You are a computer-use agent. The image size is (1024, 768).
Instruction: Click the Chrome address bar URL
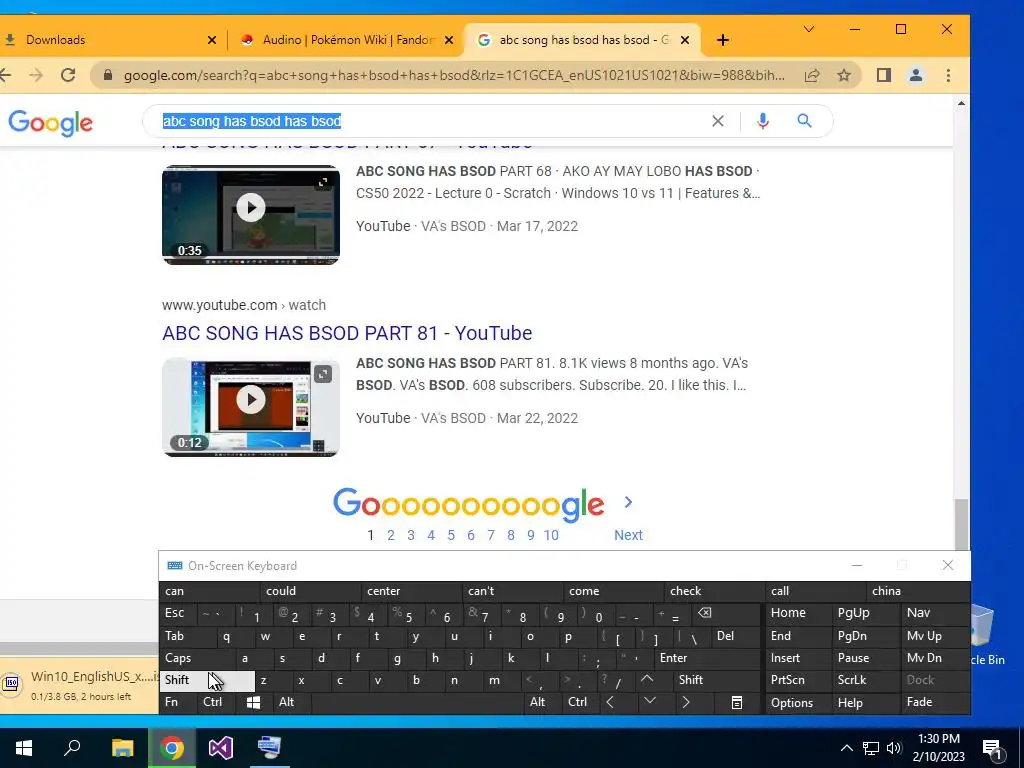(x=454, y=75)
